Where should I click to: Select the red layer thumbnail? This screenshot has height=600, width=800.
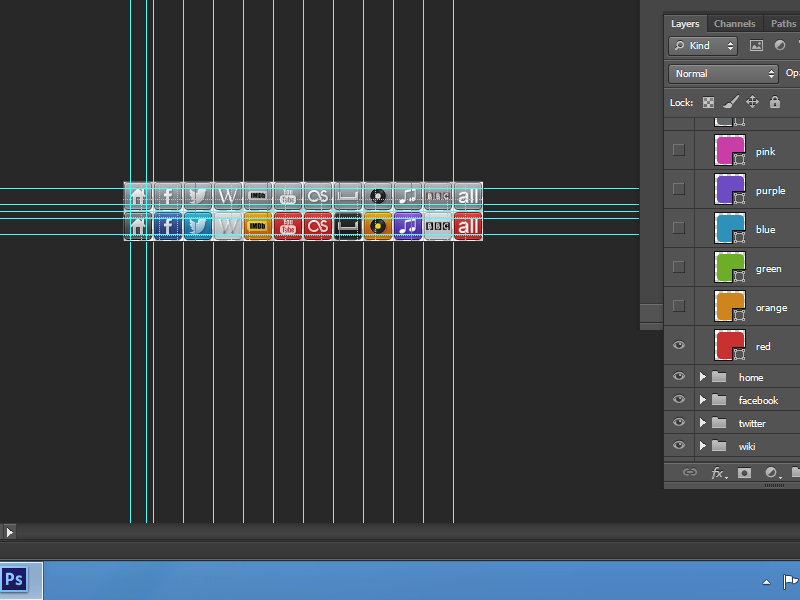pos(730,345)
